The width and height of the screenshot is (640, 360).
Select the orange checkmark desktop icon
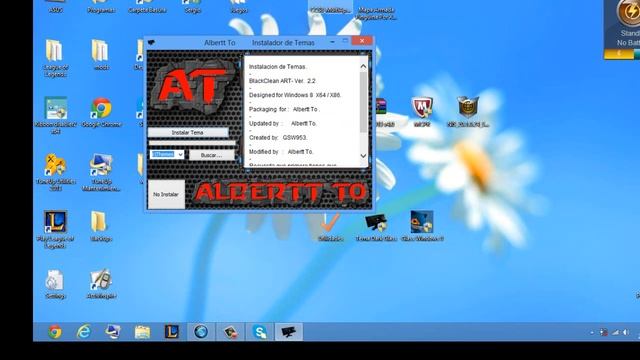[x=330, y=227]
